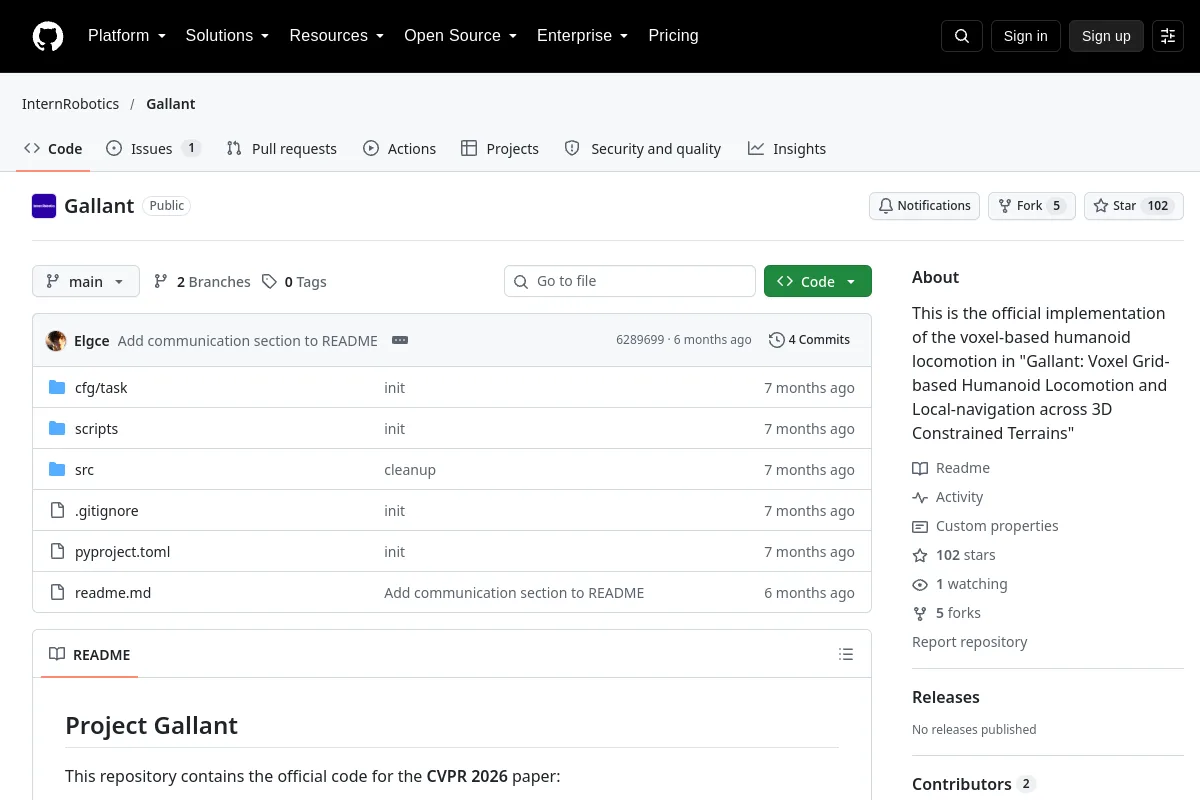Image resolution: width=1200 pixels, height=800 pixels.
Task: Go to Pricing in the header
Action: (673, 36)
